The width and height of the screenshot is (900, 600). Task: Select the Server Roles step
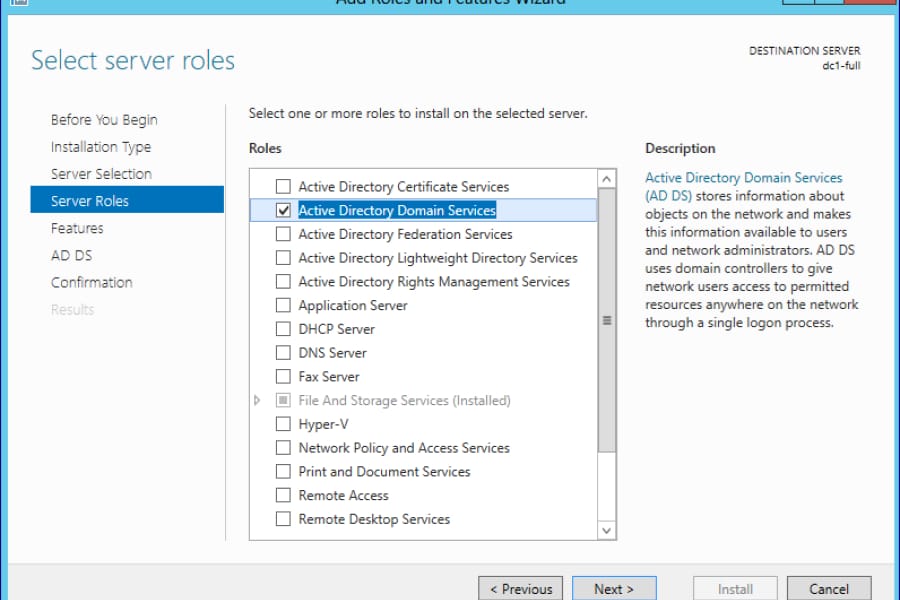[127, 200]
